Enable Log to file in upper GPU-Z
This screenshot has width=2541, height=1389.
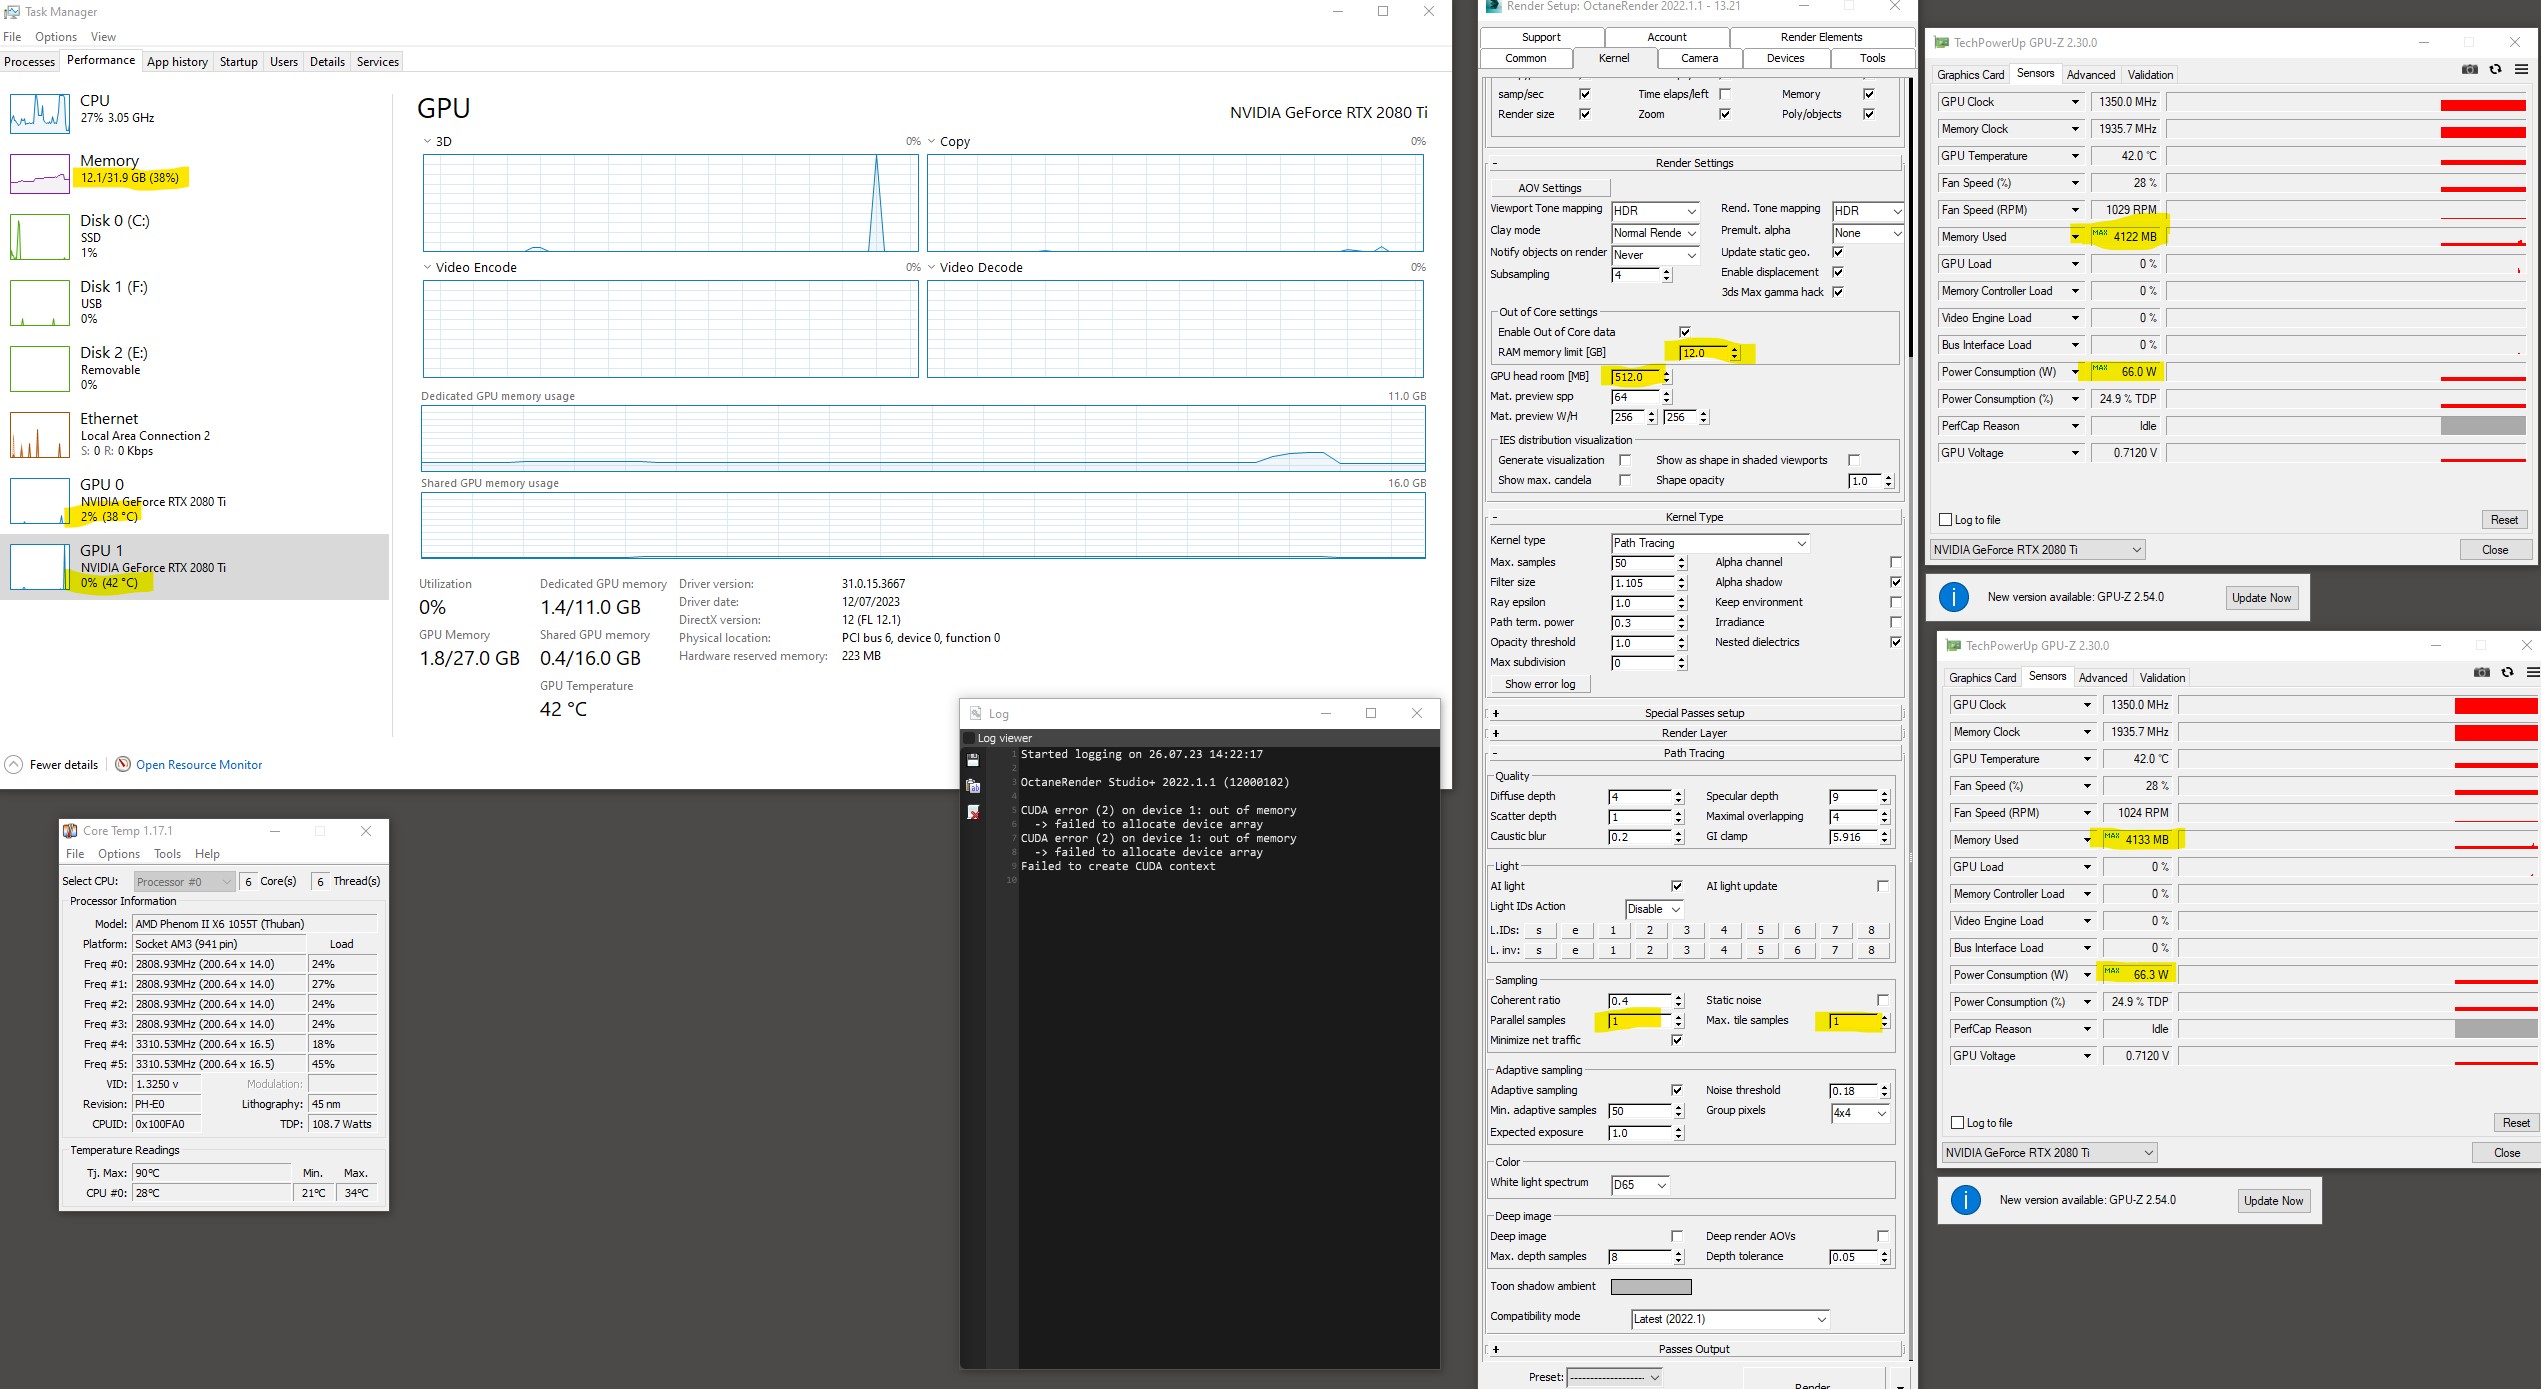click(1945, 520)
